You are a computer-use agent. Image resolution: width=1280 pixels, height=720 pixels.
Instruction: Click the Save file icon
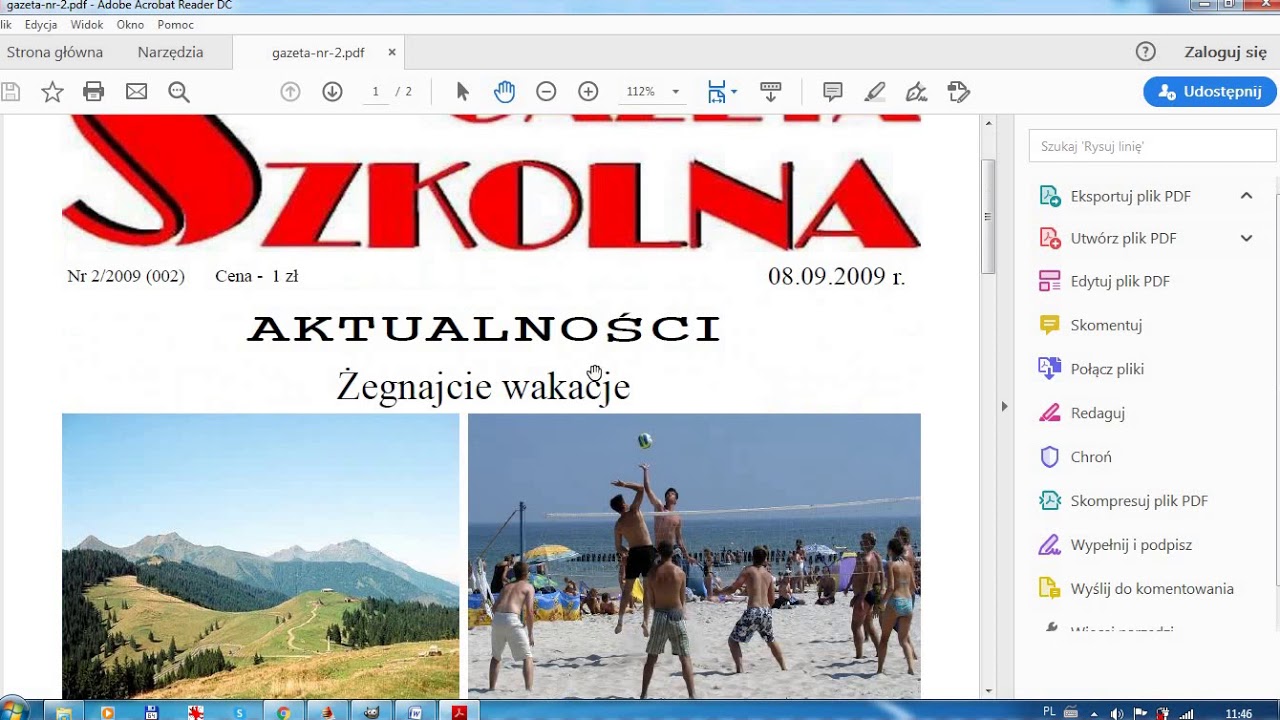pos(11,92)
